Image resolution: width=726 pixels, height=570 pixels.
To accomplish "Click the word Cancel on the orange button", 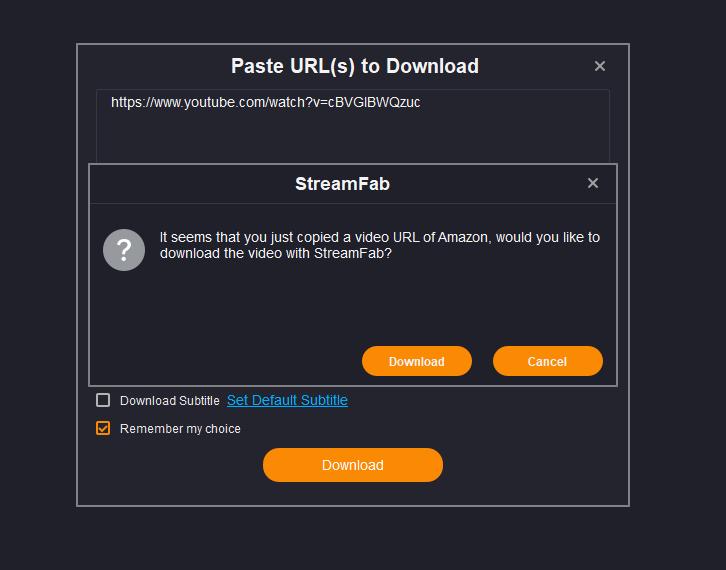I will tap(547, 362).
